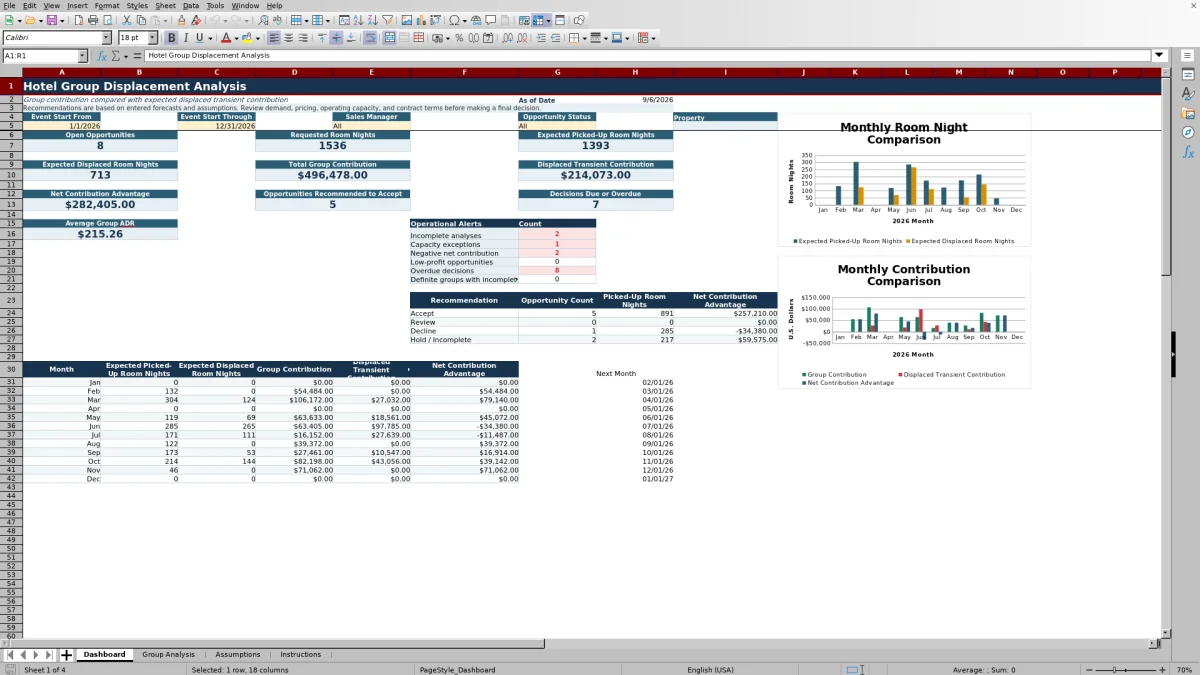Click the 70% zoom level in status bar
1200x675 pixels.
tap(1183, 670)
